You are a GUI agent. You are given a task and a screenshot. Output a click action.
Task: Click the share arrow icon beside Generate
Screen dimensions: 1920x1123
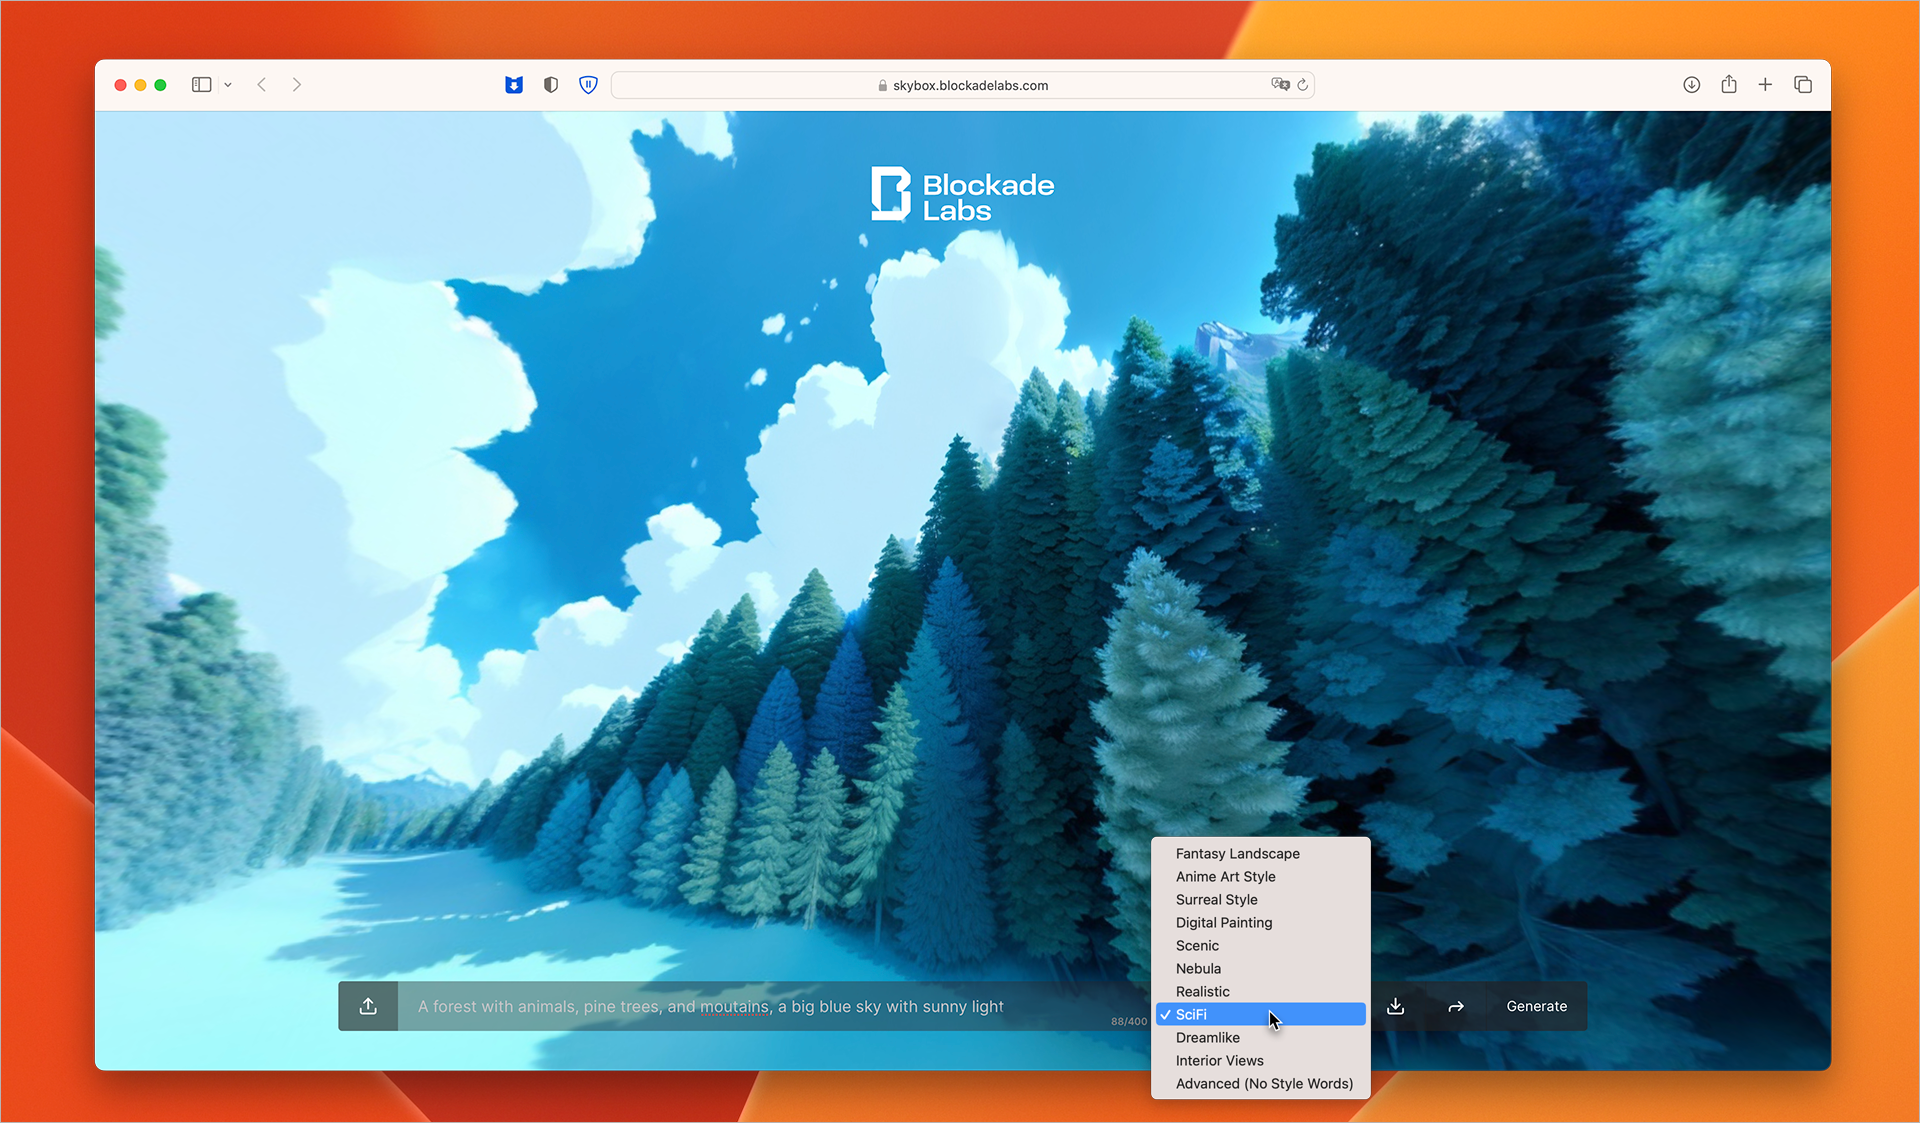(x=1455, y=1006)
